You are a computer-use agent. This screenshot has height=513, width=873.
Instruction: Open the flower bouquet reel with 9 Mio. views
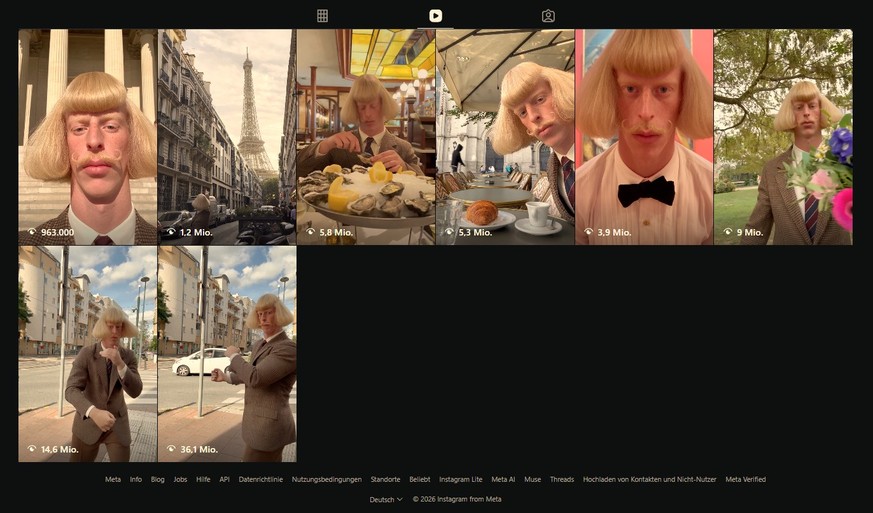tap(783, 137)
